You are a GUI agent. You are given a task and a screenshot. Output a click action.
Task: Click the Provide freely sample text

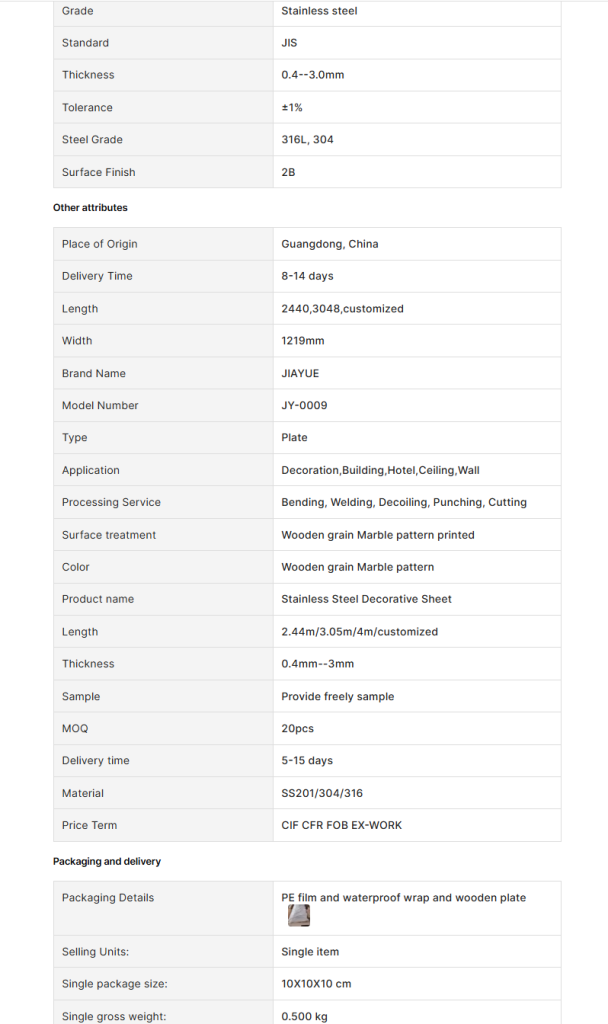[x=338, y=696]
